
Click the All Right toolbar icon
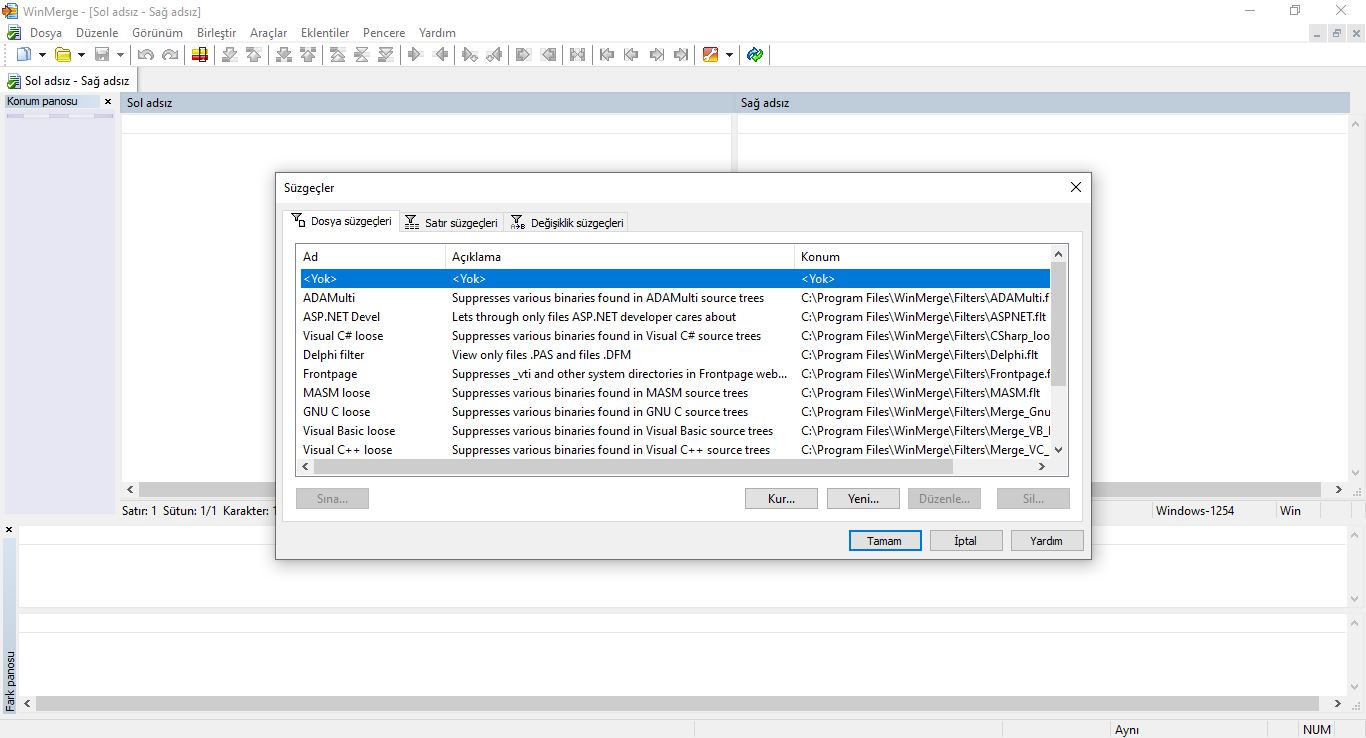click(523, 55)
